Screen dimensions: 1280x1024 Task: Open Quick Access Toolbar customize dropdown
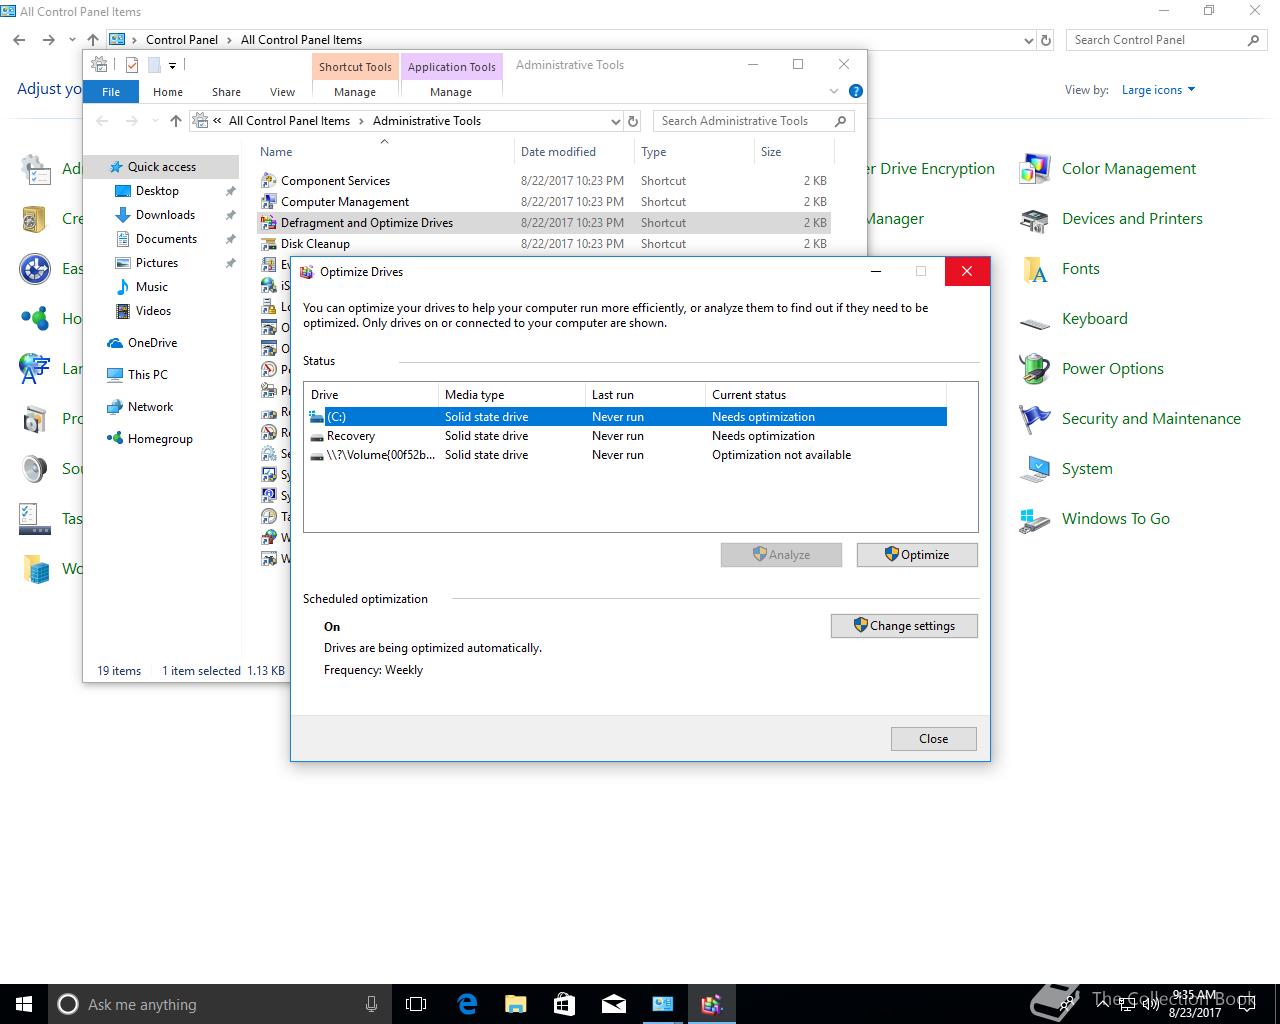tap(172, 66)
